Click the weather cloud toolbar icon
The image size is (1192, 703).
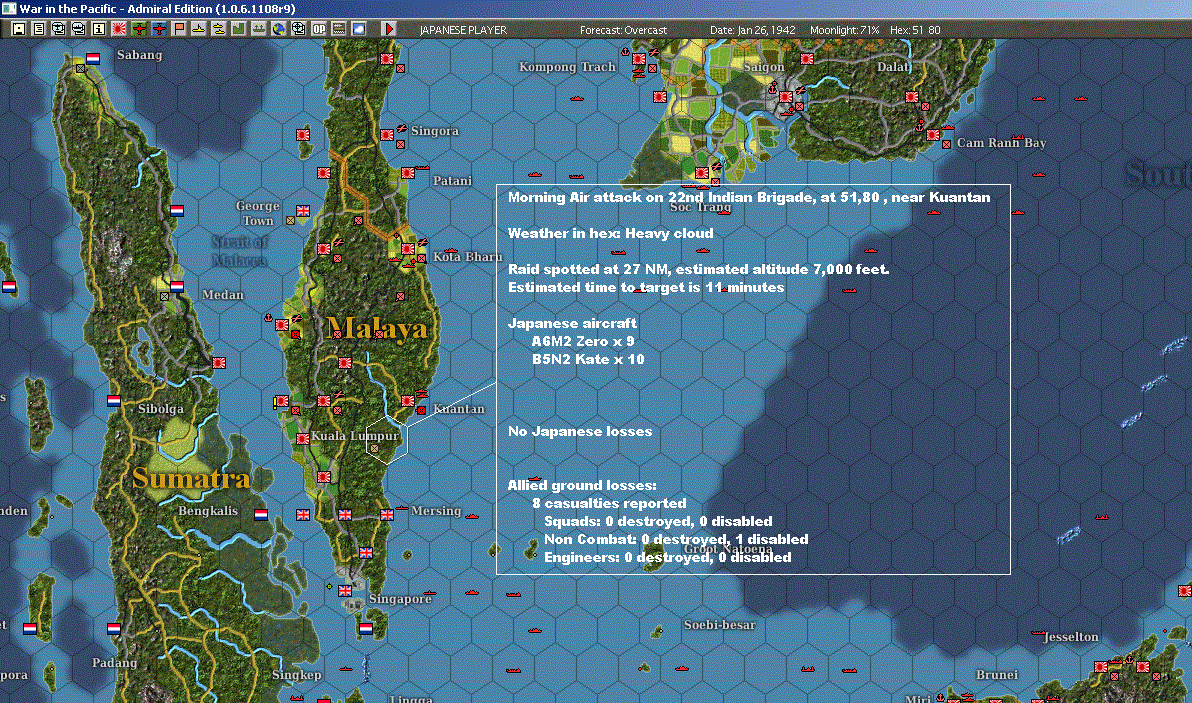(359, 29)
